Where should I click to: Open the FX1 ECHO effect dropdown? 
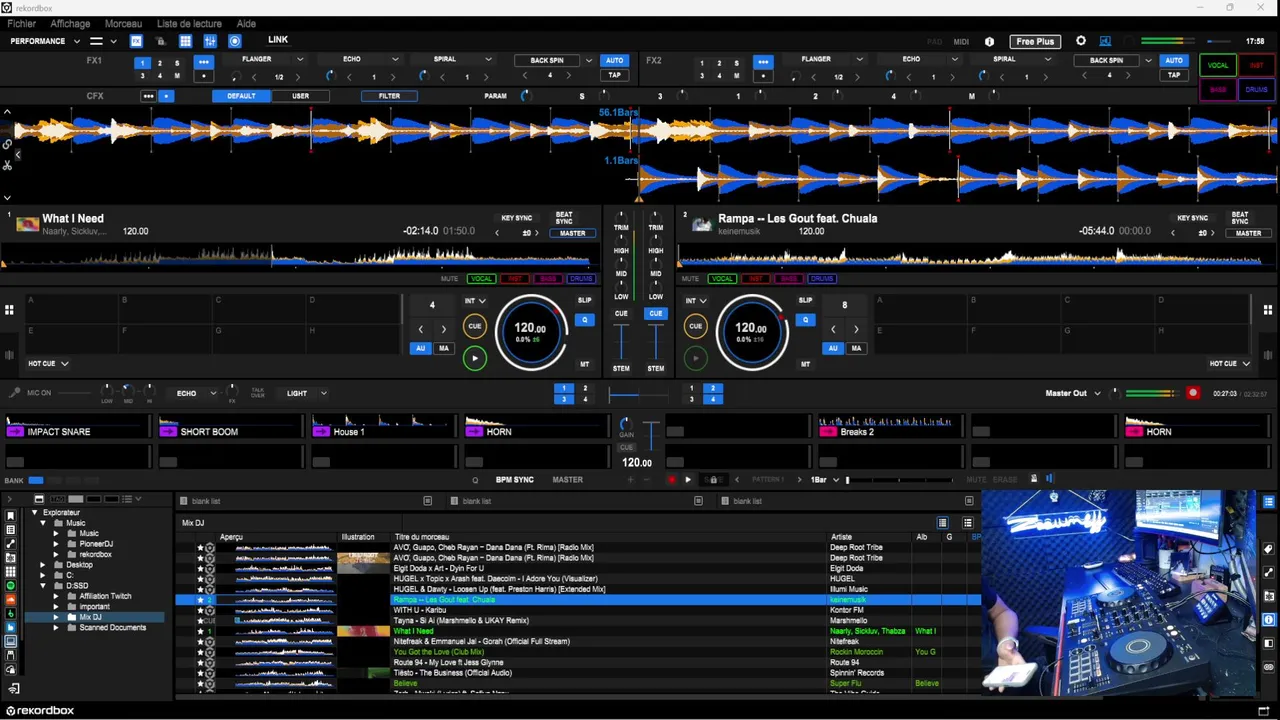[x=395, y=59]
